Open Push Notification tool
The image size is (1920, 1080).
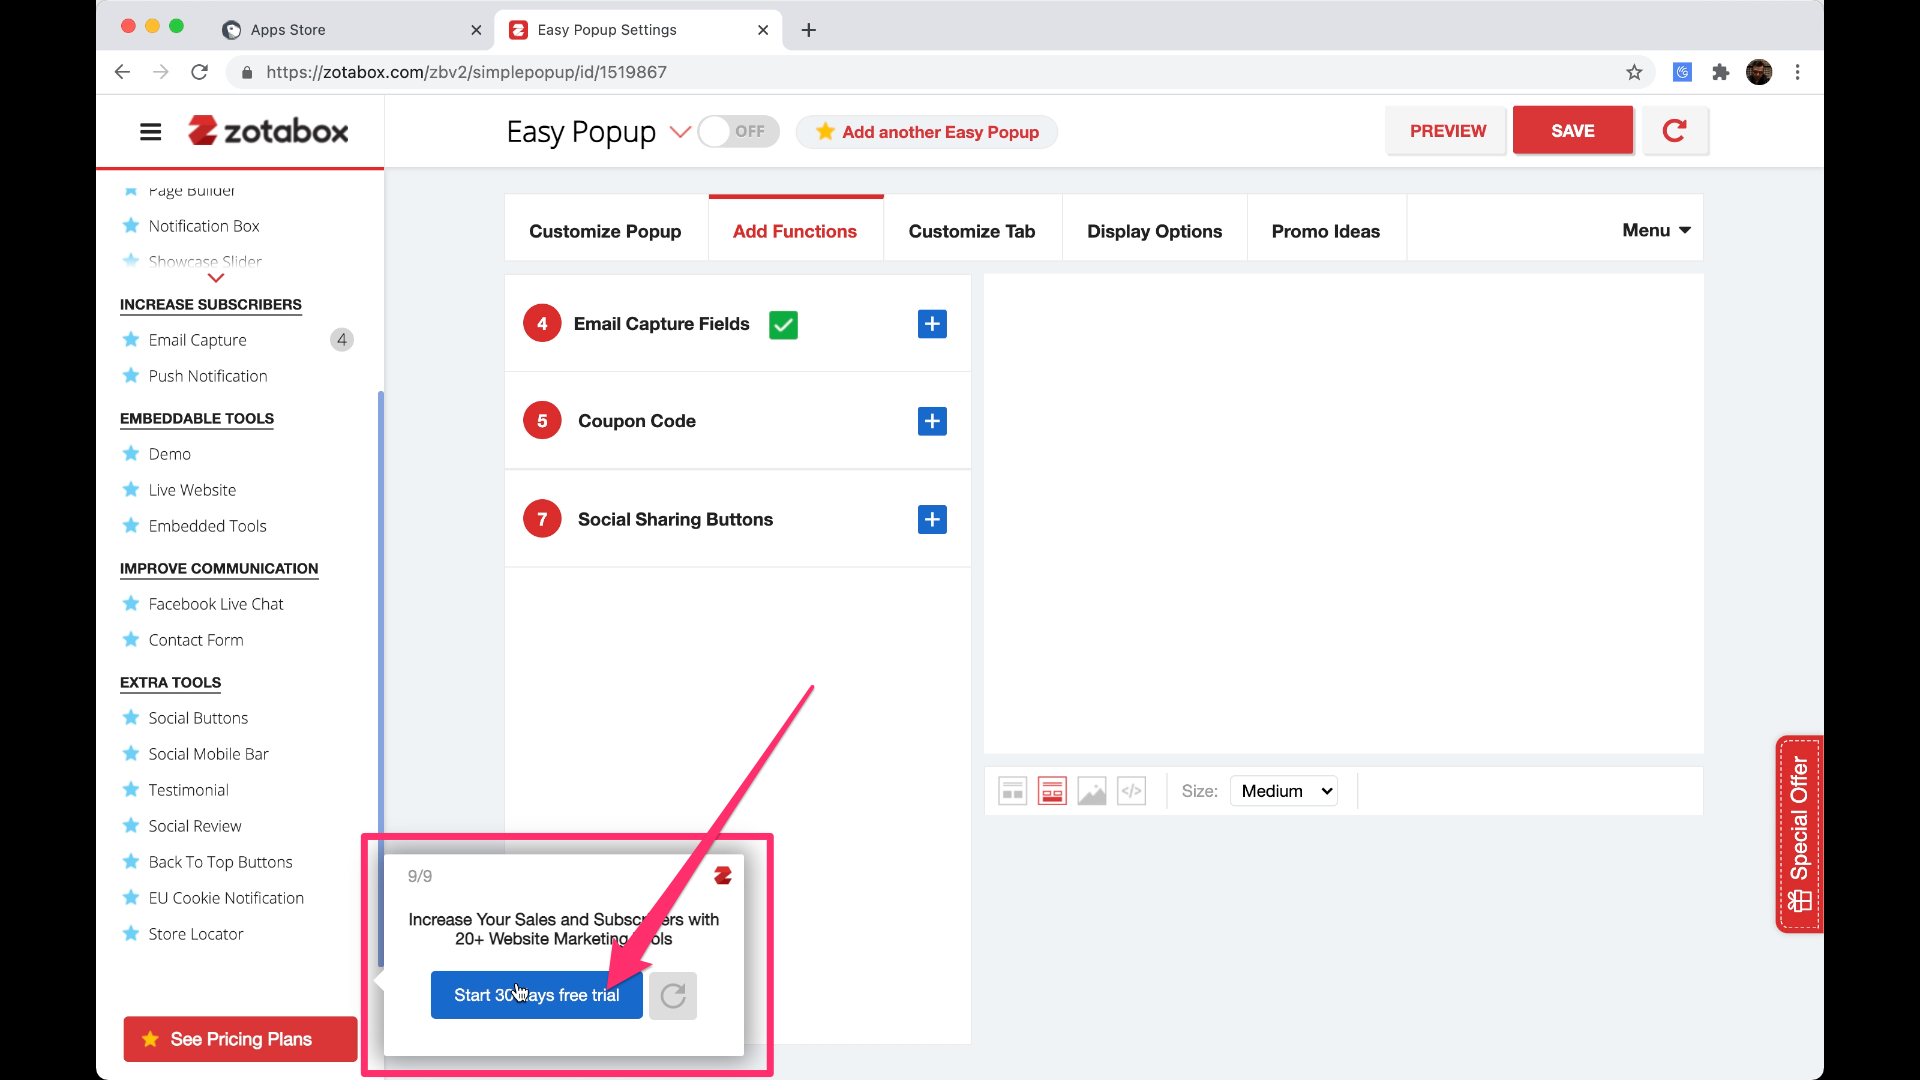tap(208, 376)
